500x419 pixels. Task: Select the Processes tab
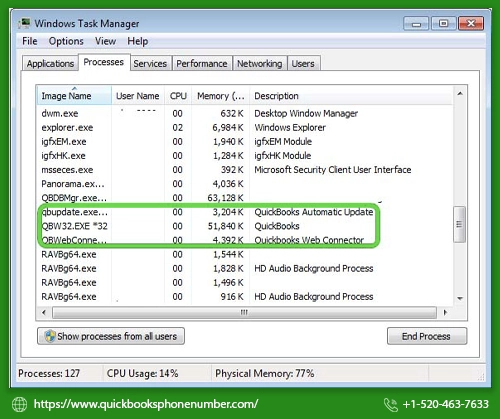pos(104,62)
